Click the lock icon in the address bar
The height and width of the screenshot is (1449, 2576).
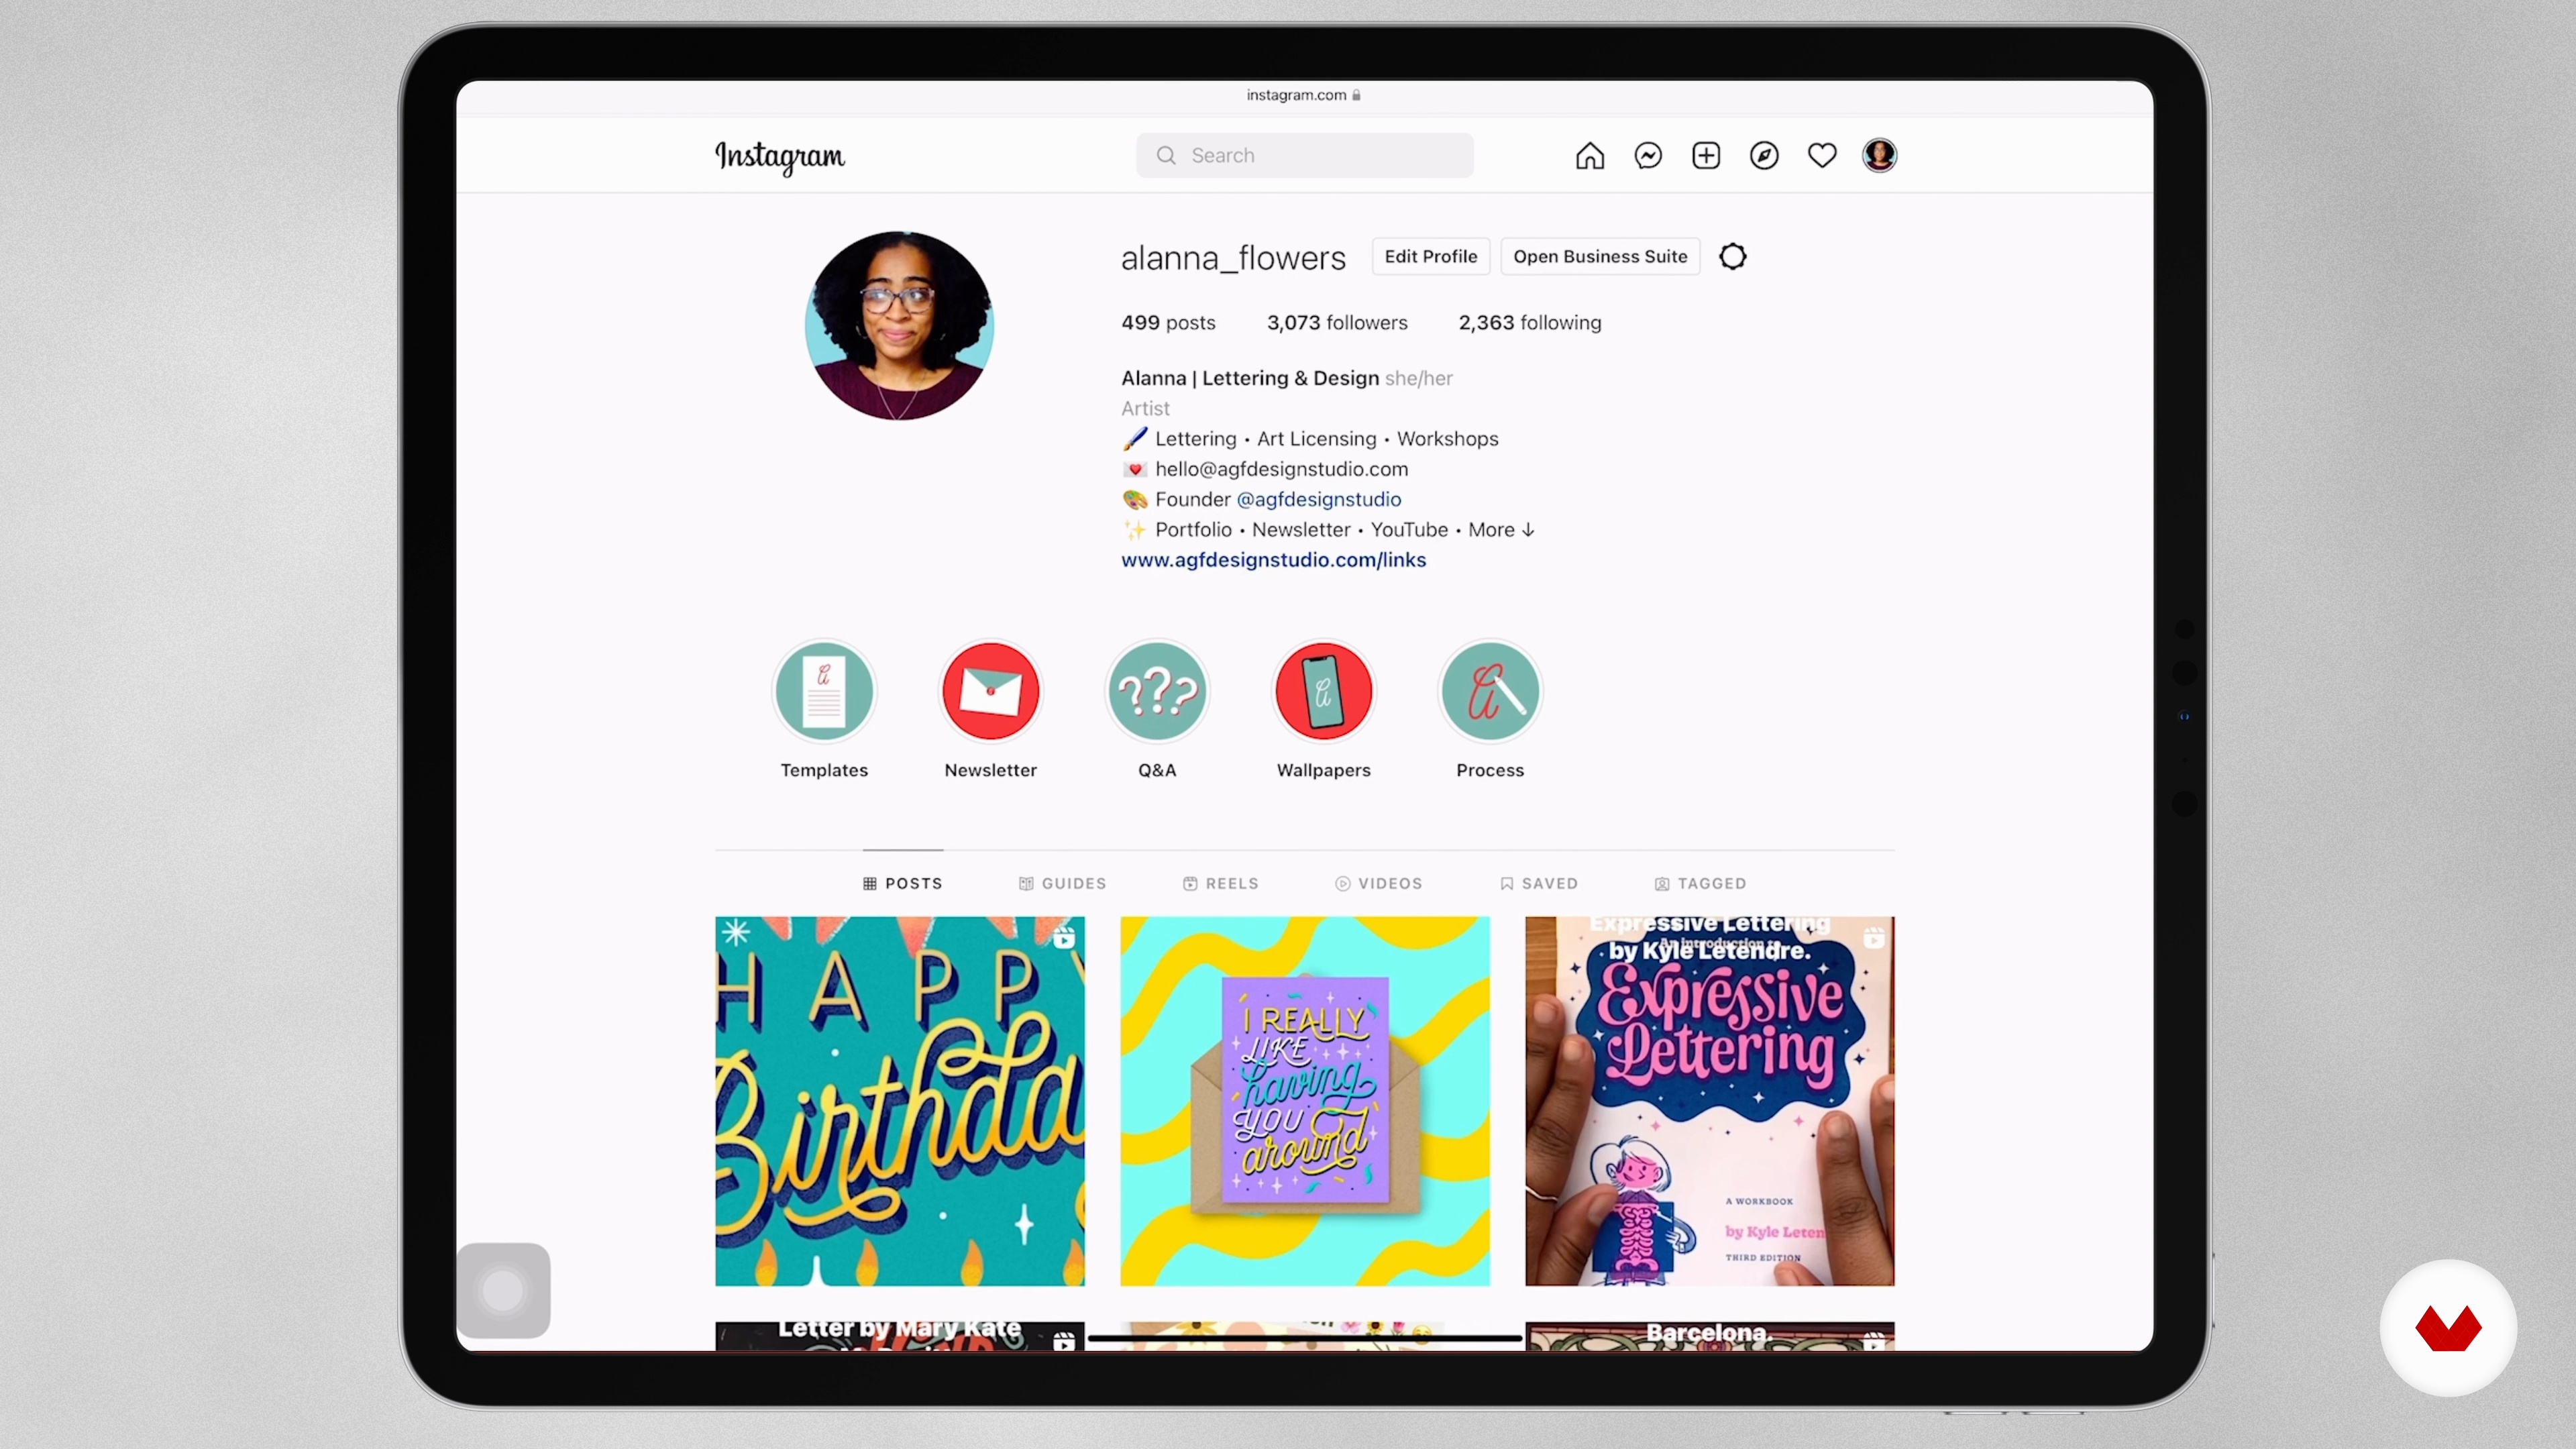click(1357, 95)
